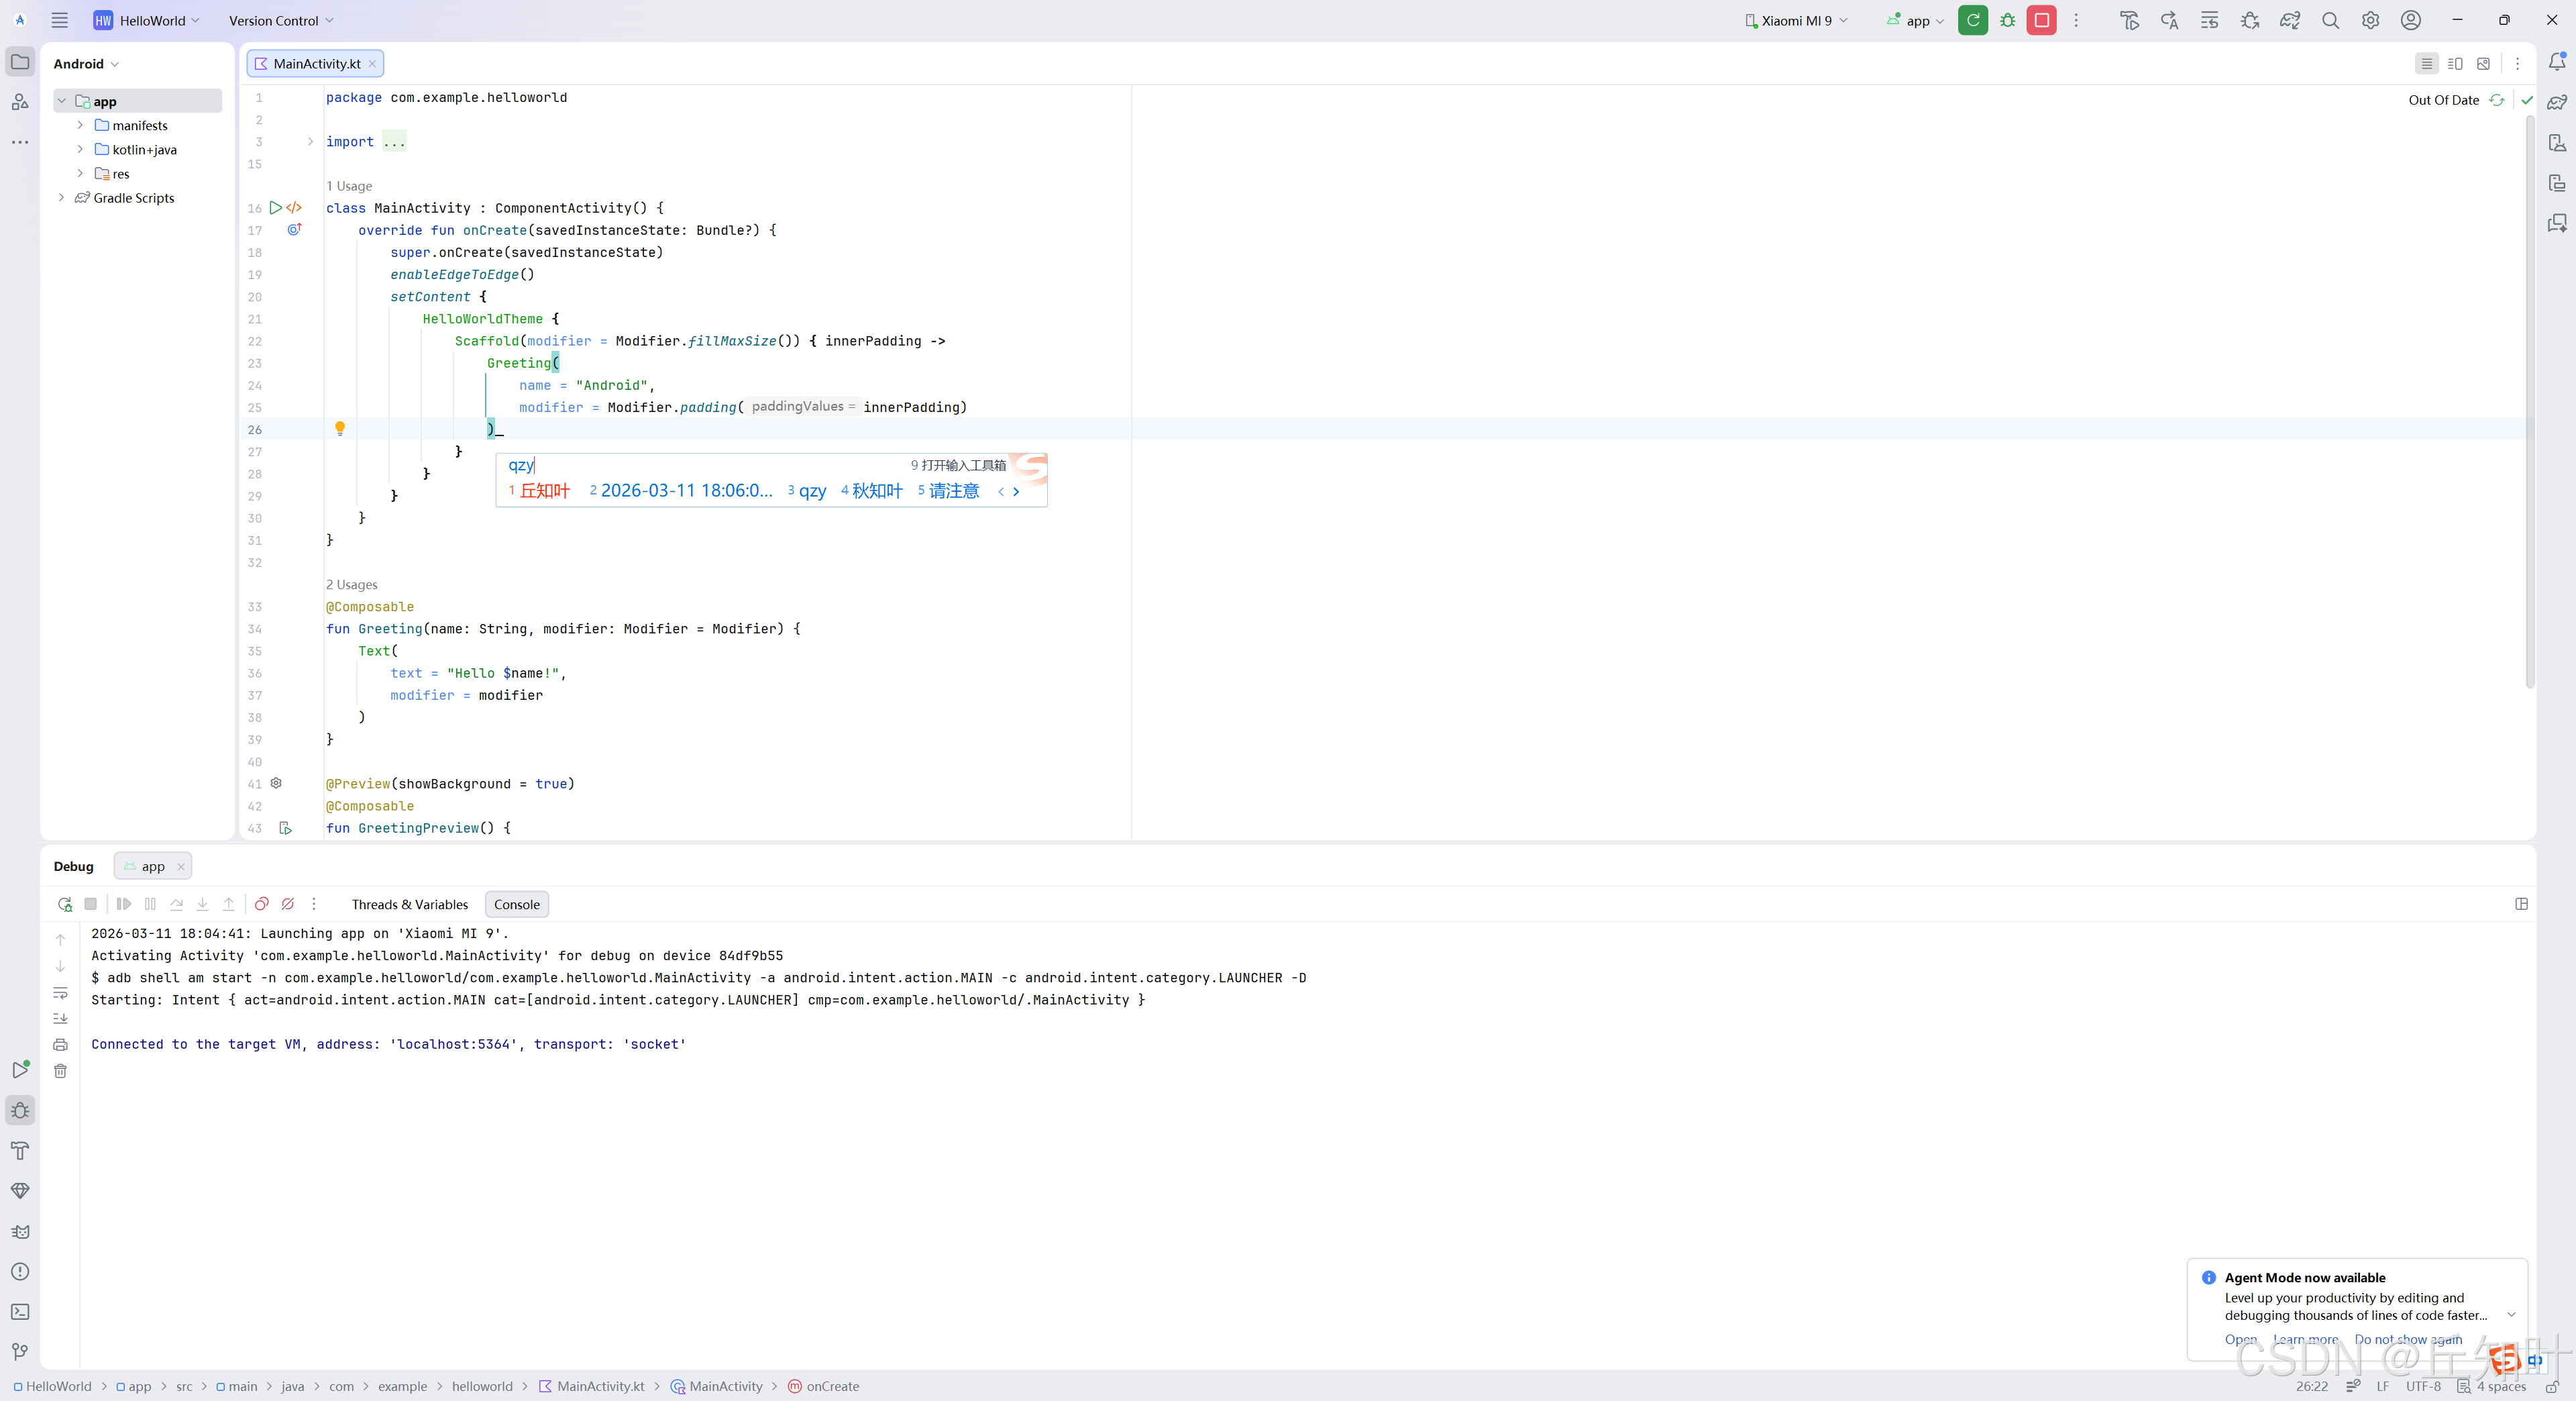Viewport: 2576px width, 1401px height.
Task: Click the Stop app button in top toolbar
Action: (x=2041, y=20)
